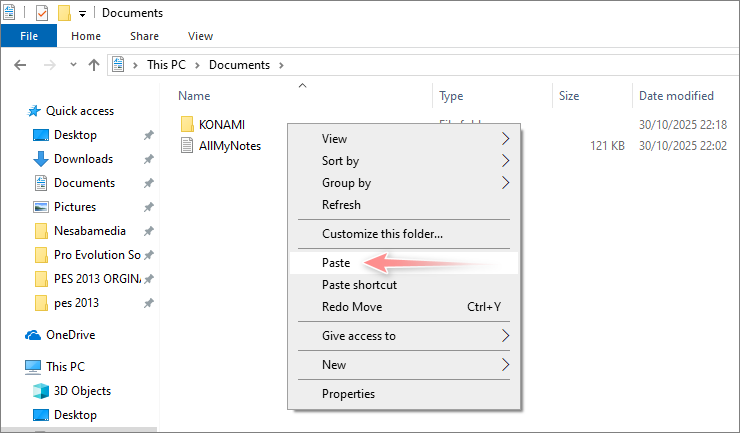Click the Forward navigation arrow

click(x=49, y=65)
